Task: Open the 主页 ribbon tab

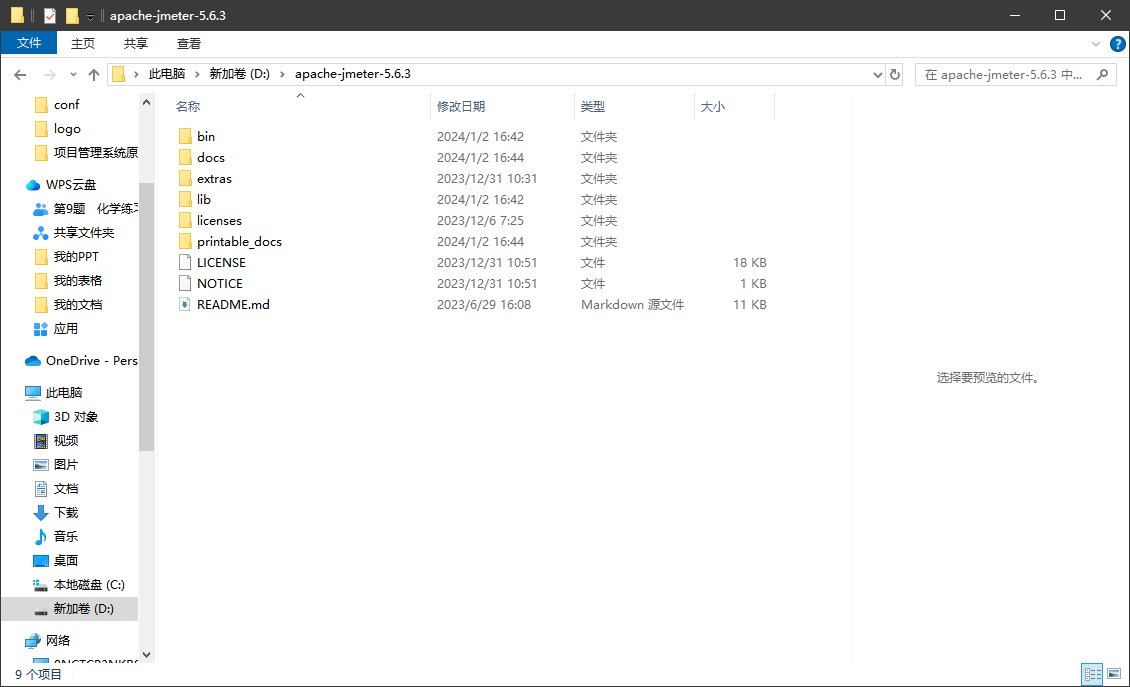Action: (x=83, y=43)
